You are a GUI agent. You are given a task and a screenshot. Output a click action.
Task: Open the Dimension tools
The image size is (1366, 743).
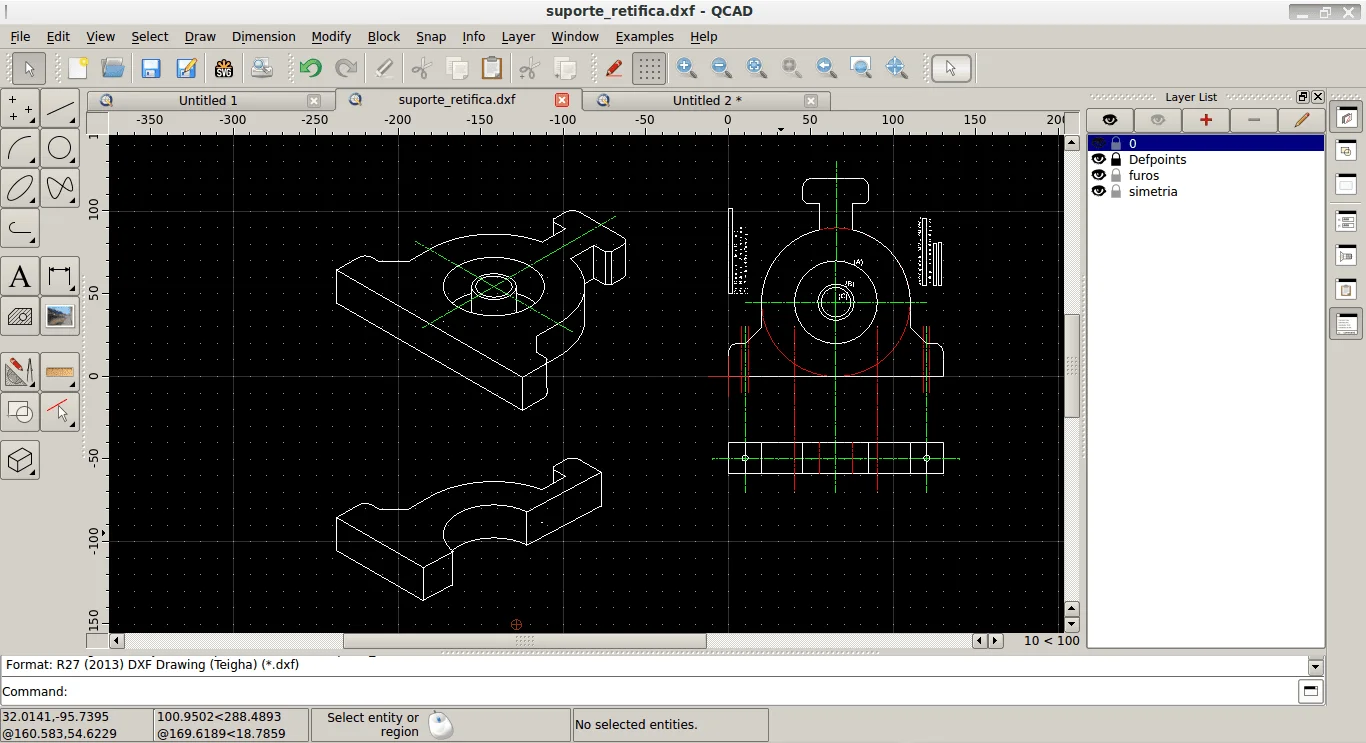tap(60, 276)
